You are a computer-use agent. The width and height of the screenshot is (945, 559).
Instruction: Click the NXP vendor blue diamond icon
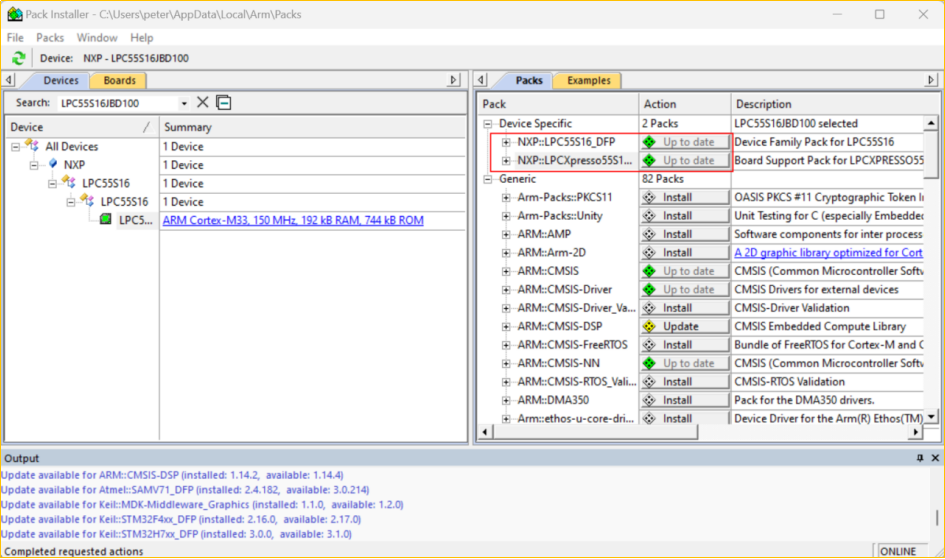53,165
